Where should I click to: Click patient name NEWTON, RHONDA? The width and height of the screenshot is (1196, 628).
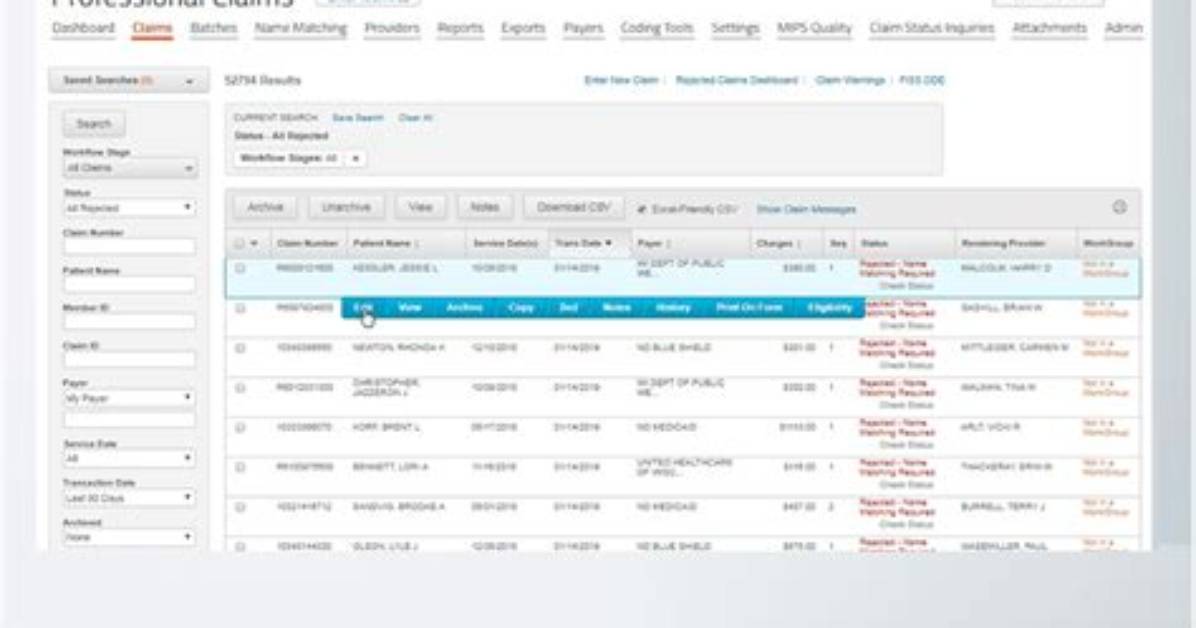point(400,348)
